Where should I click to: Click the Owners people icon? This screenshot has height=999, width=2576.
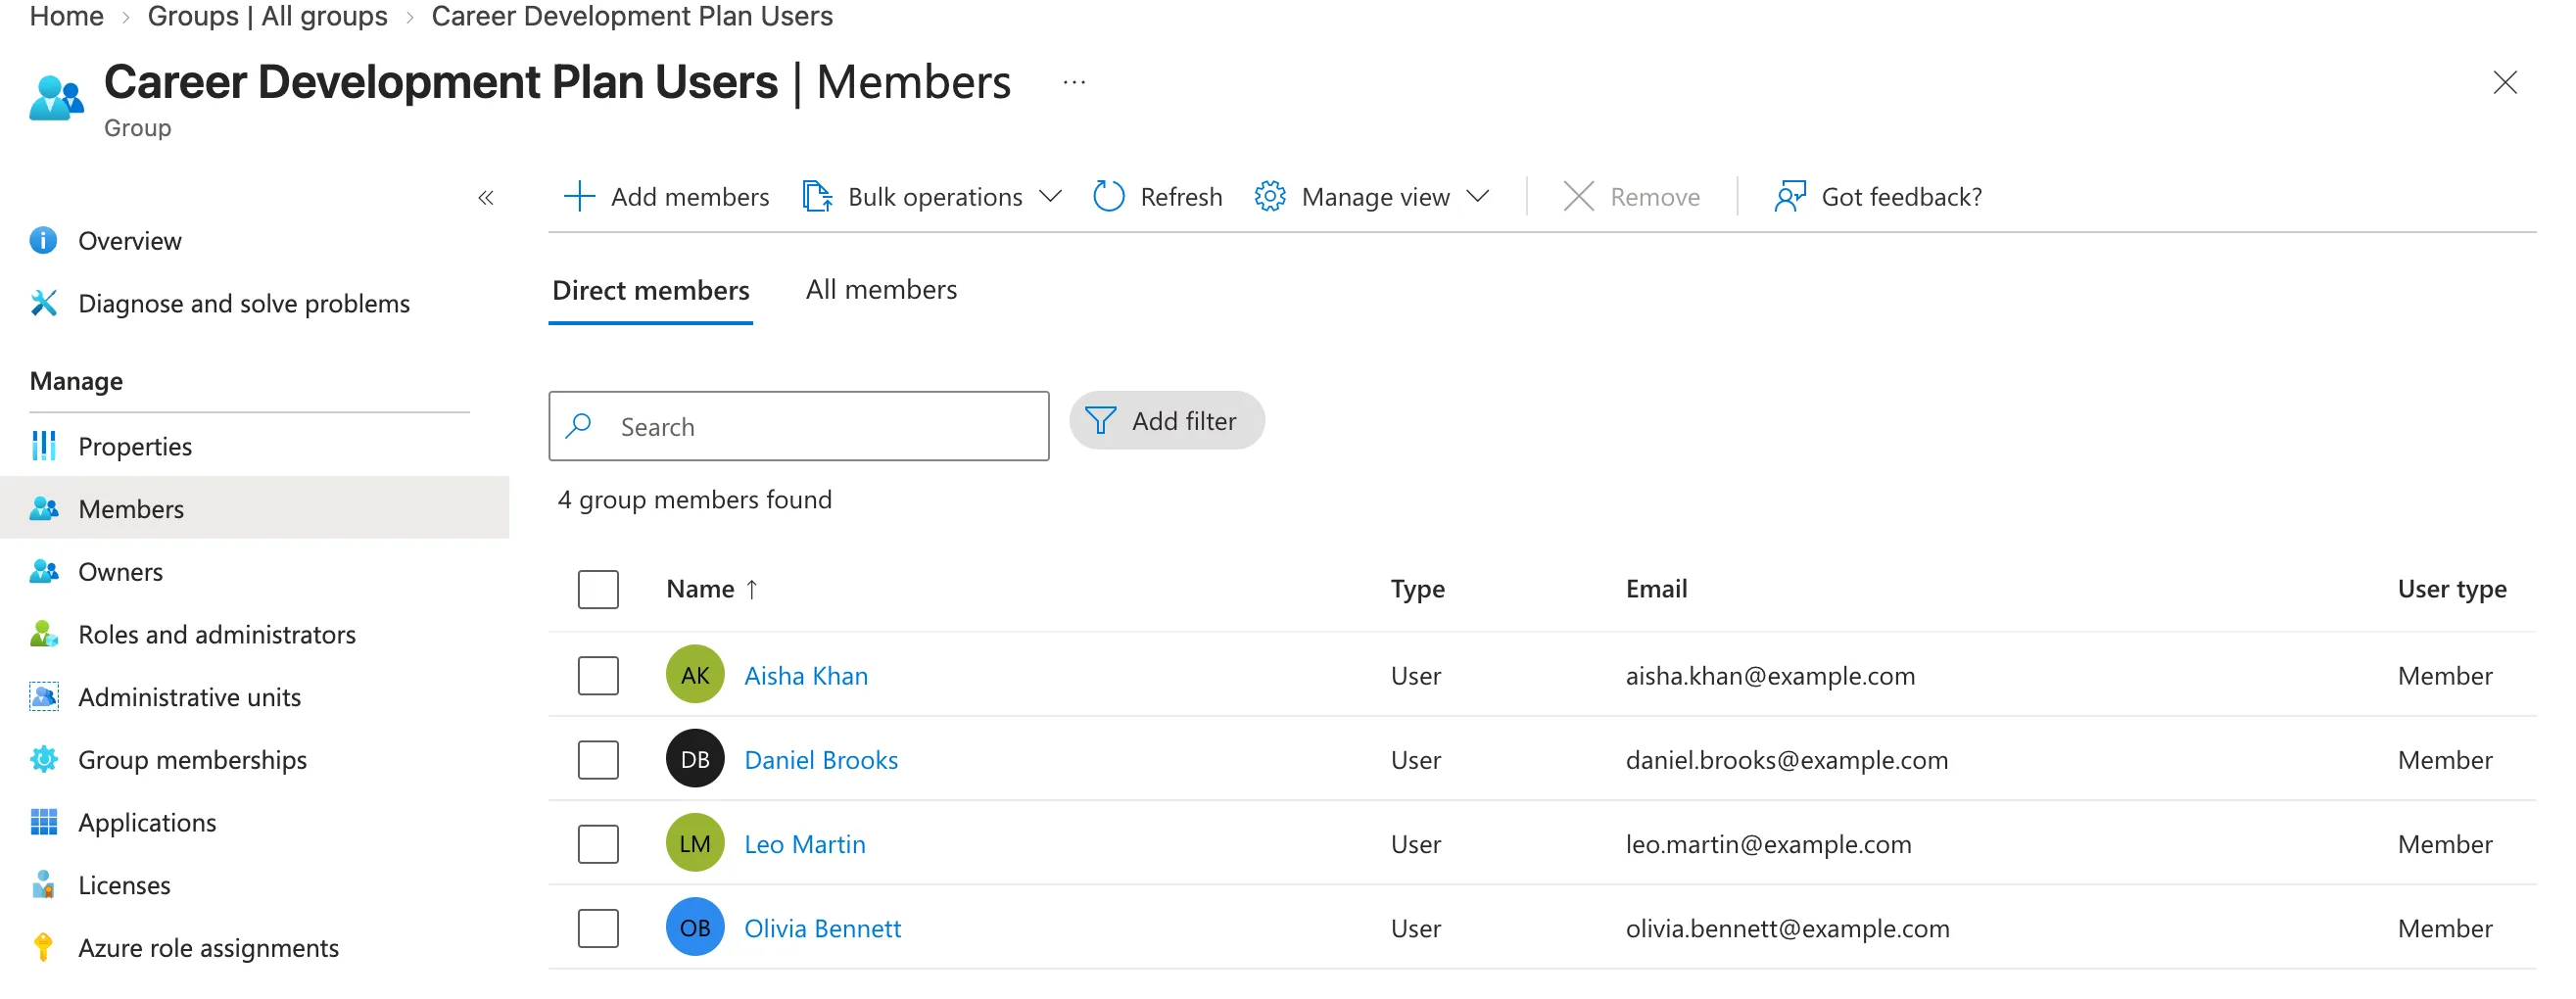tap(43, 572)
